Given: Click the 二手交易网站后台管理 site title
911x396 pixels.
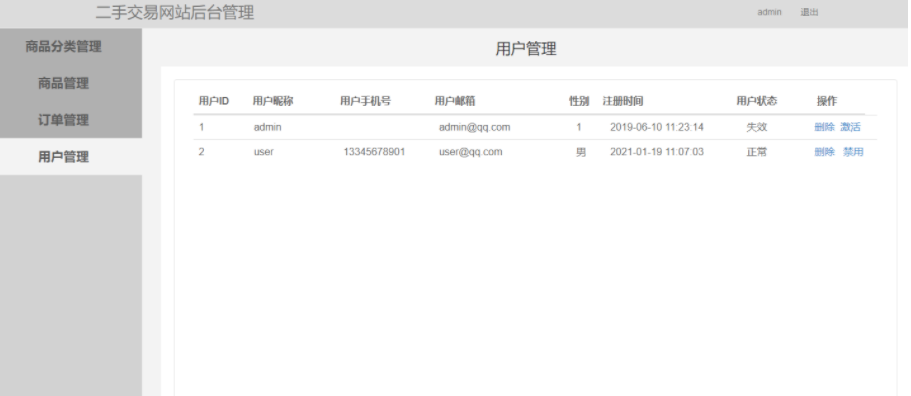Looking at the screenshot, I should (175, 12).
